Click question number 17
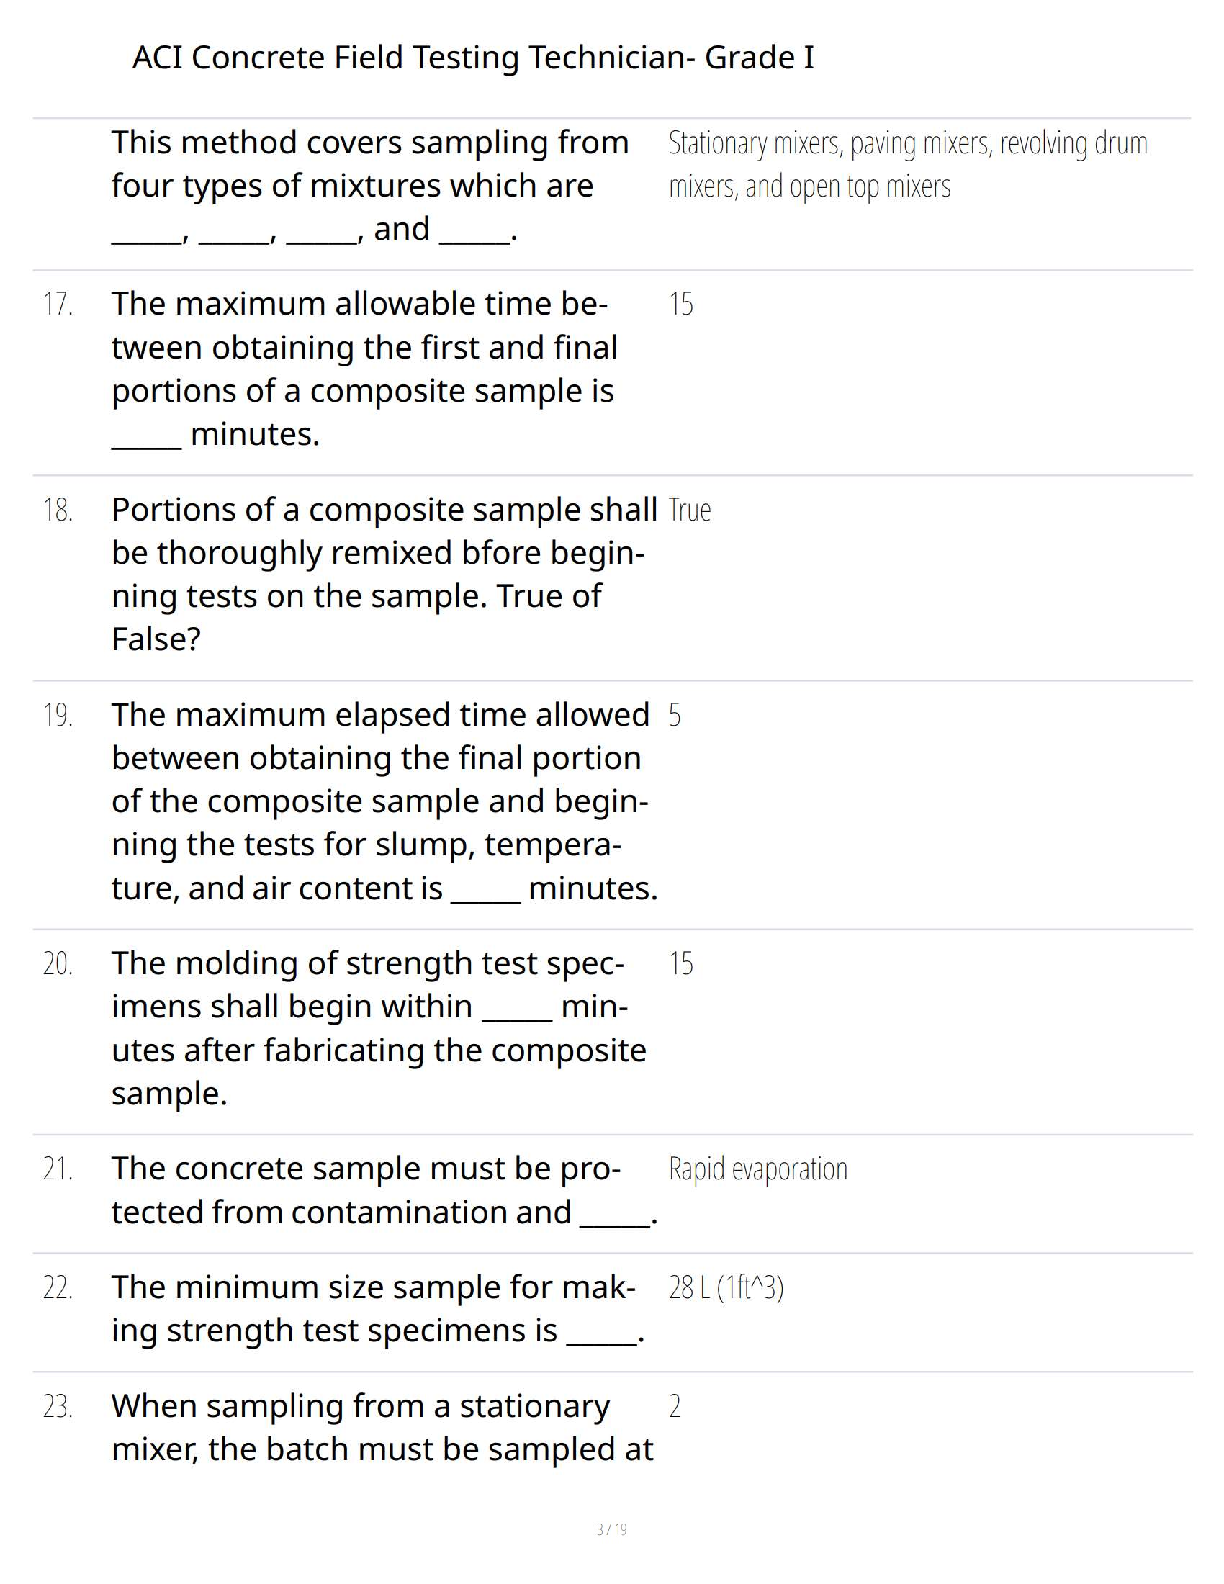1224x1584 pixels. click(58, 305)
